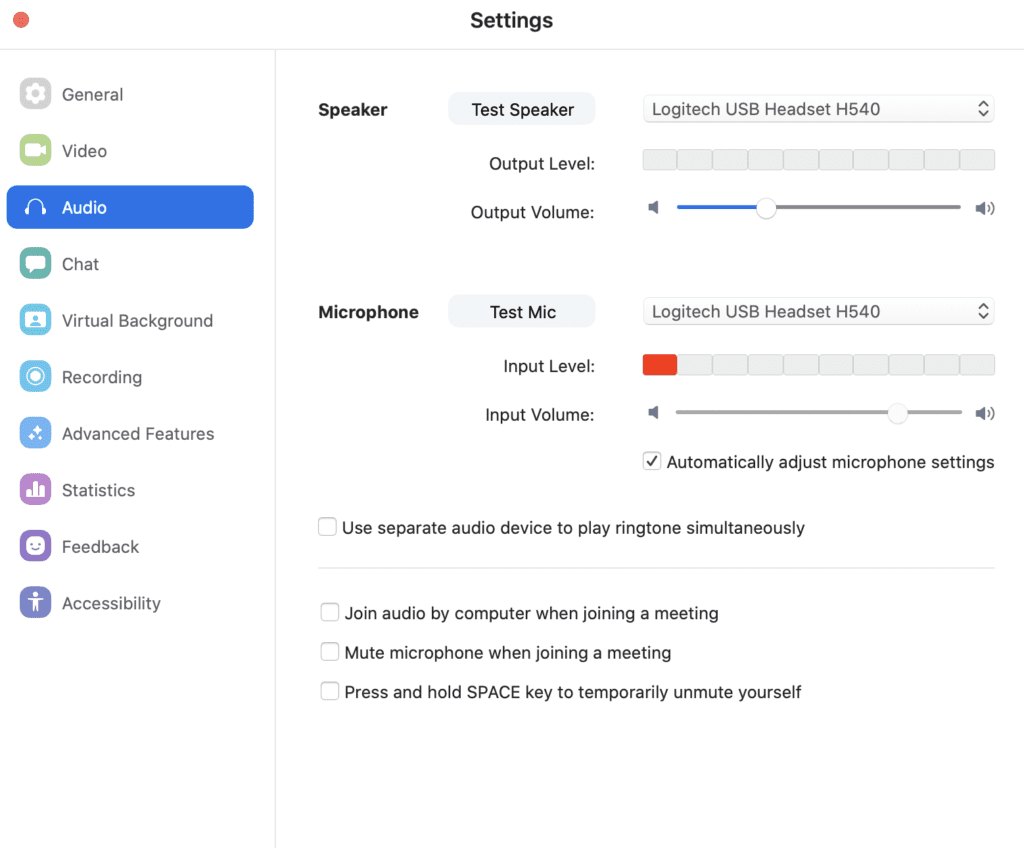Image resolution: width=1024 pixels, height=848 pixels.
Task: Uncheck Automatically adjust microphone settings
Action: pyautogui.click(x=652, y=462)
